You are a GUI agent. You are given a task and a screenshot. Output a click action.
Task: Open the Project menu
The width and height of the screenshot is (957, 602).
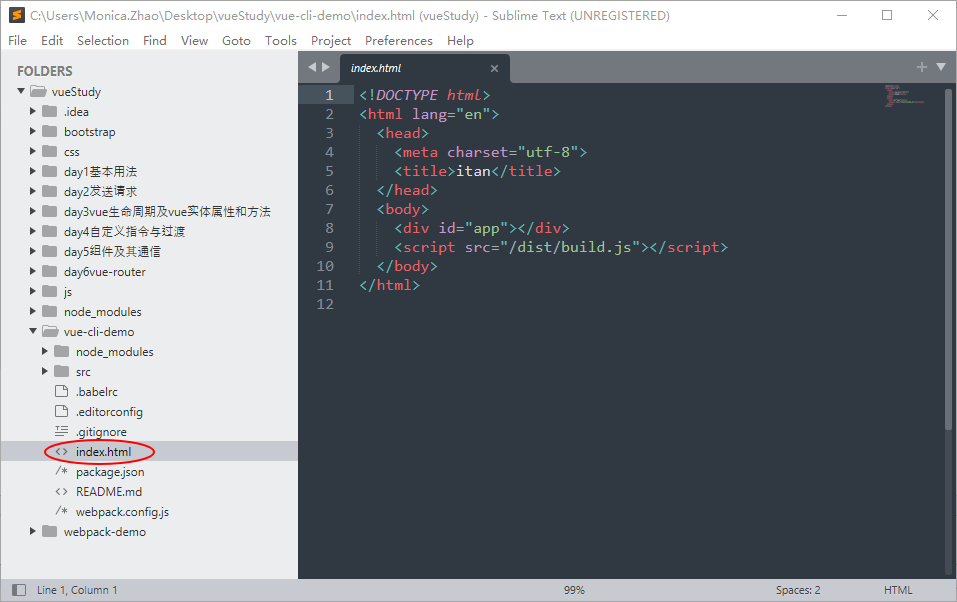(331, 40)
